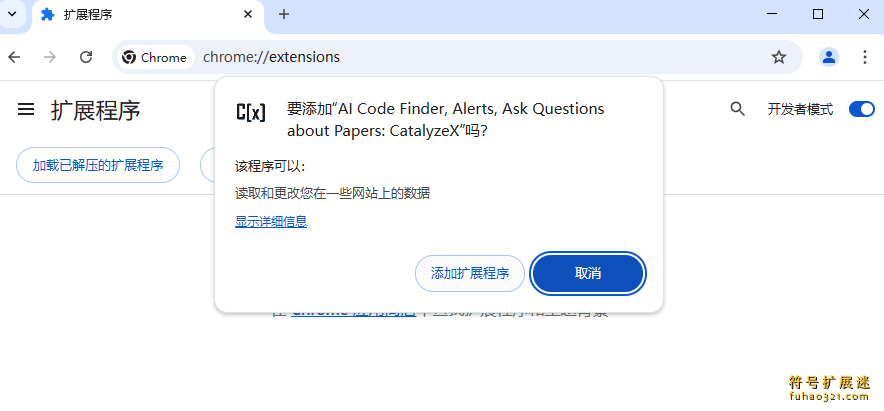Viewport: 884px width, 411px height.
Task: Bookmark this page with star icon
Action: (x=779, y=57)
